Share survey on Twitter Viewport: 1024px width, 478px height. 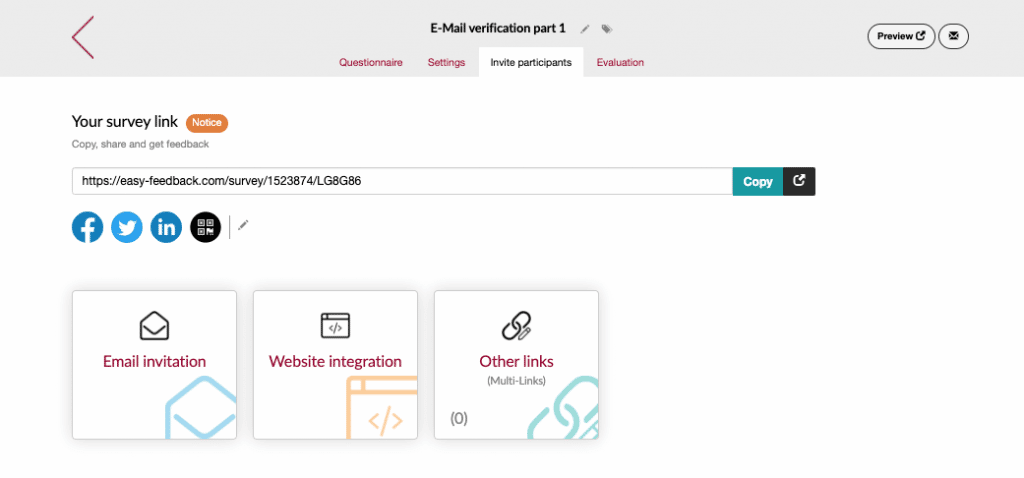tap(127, 227)
